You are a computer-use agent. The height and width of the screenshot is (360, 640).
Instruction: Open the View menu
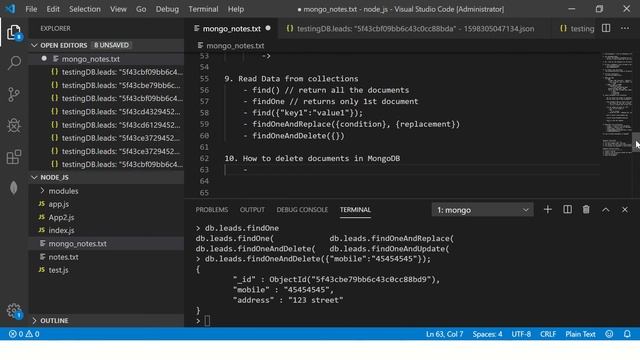(118, 9)
